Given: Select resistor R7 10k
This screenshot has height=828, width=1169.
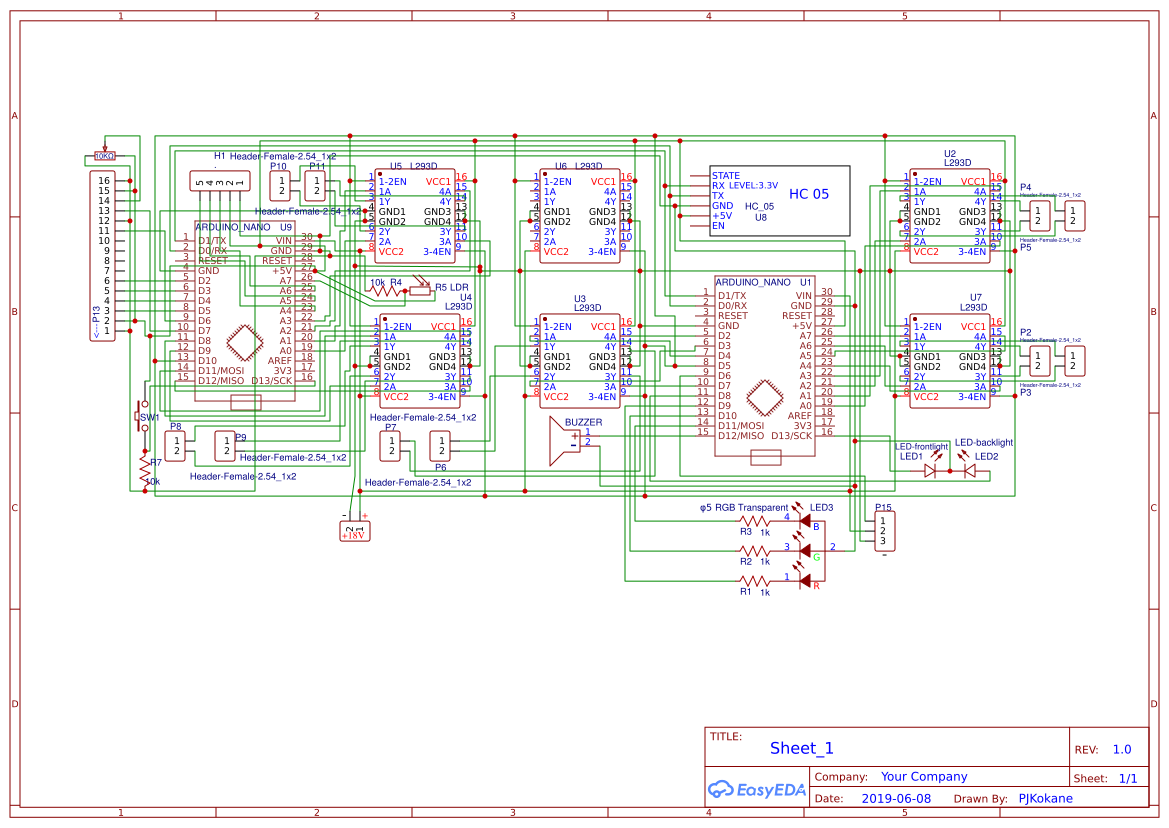Looking at the screenshot, I should [143, 470].
